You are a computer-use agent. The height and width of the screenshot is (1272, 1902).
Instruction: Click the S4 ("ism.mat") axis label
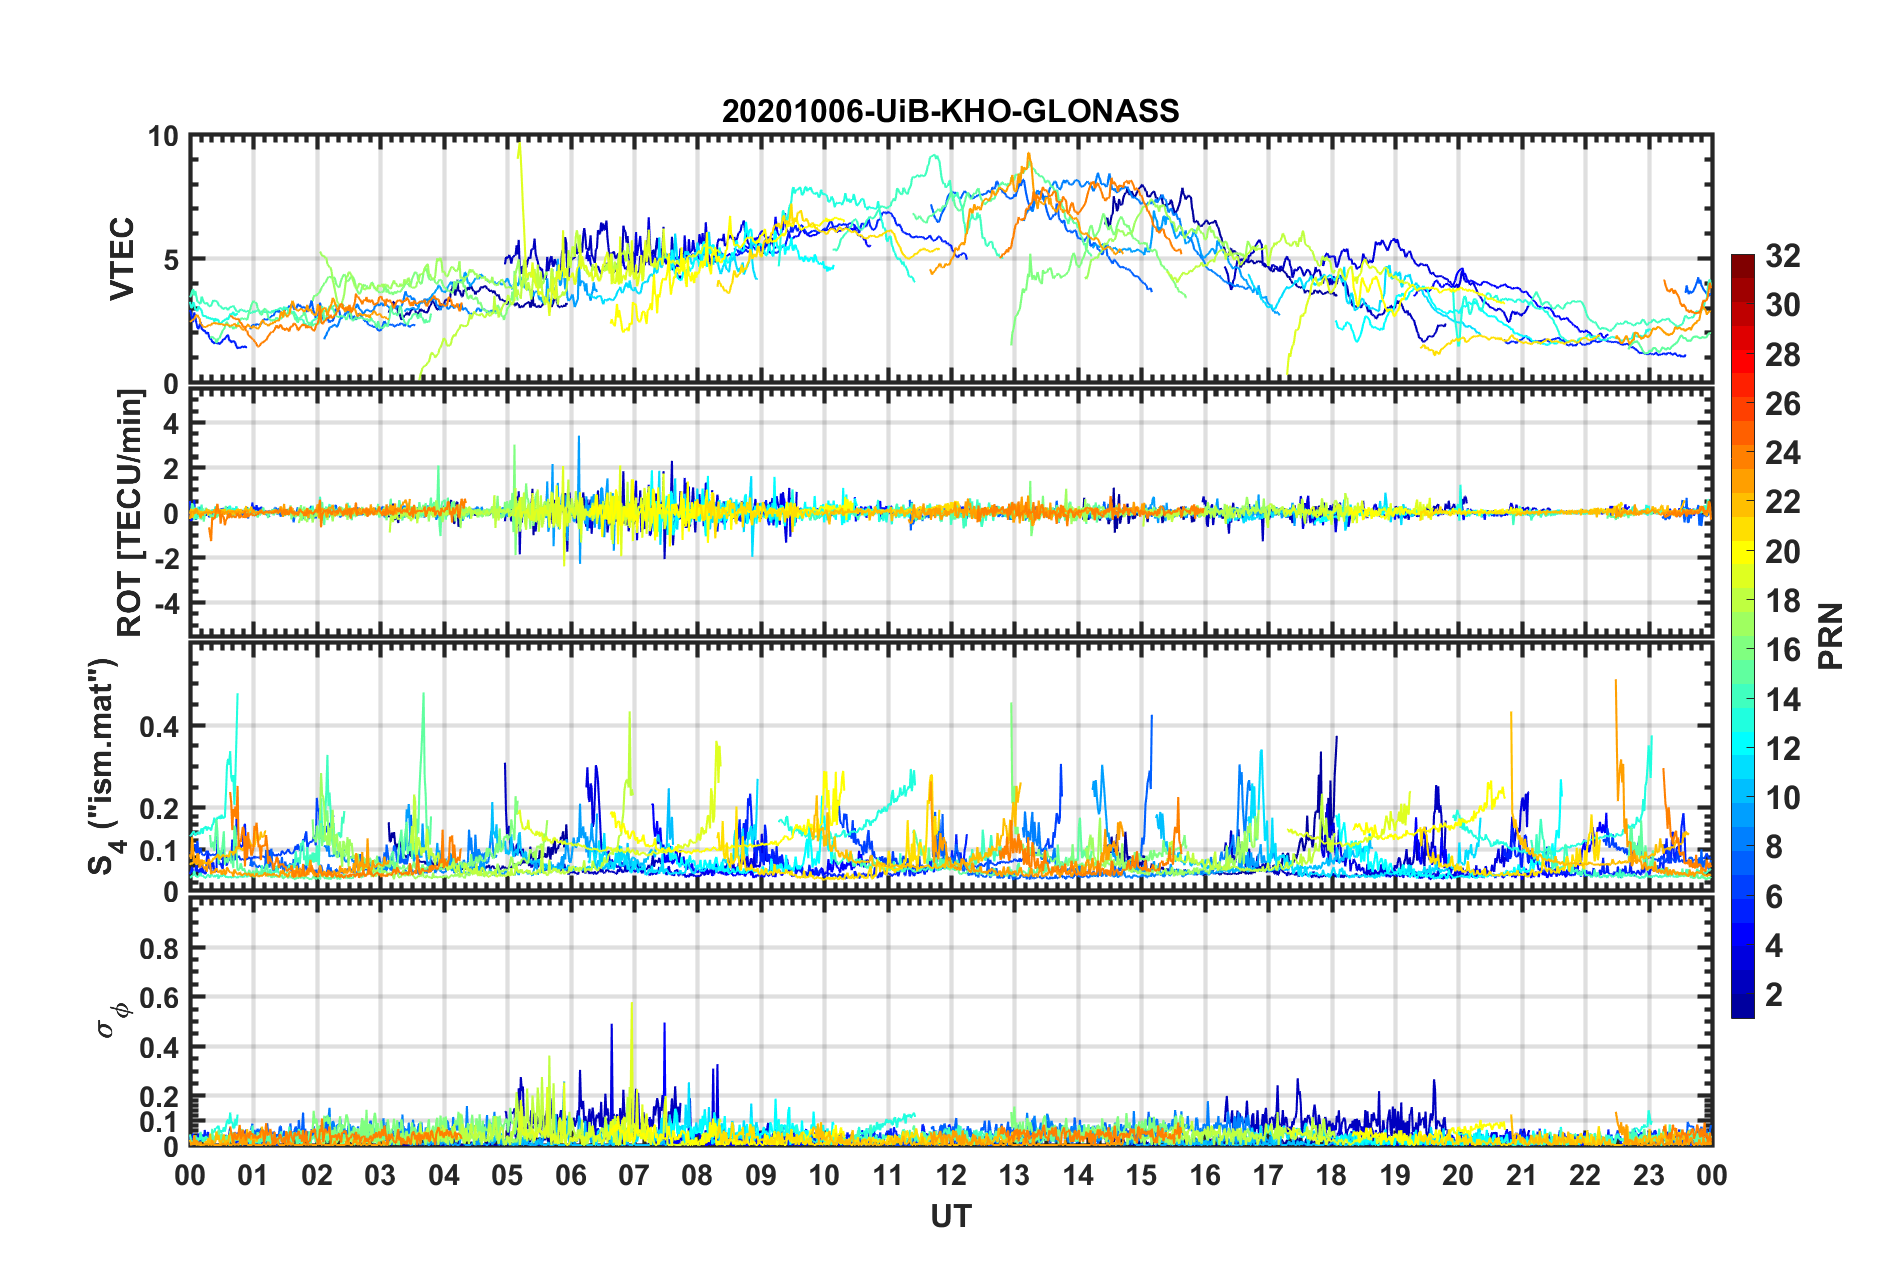click(106, 766)
